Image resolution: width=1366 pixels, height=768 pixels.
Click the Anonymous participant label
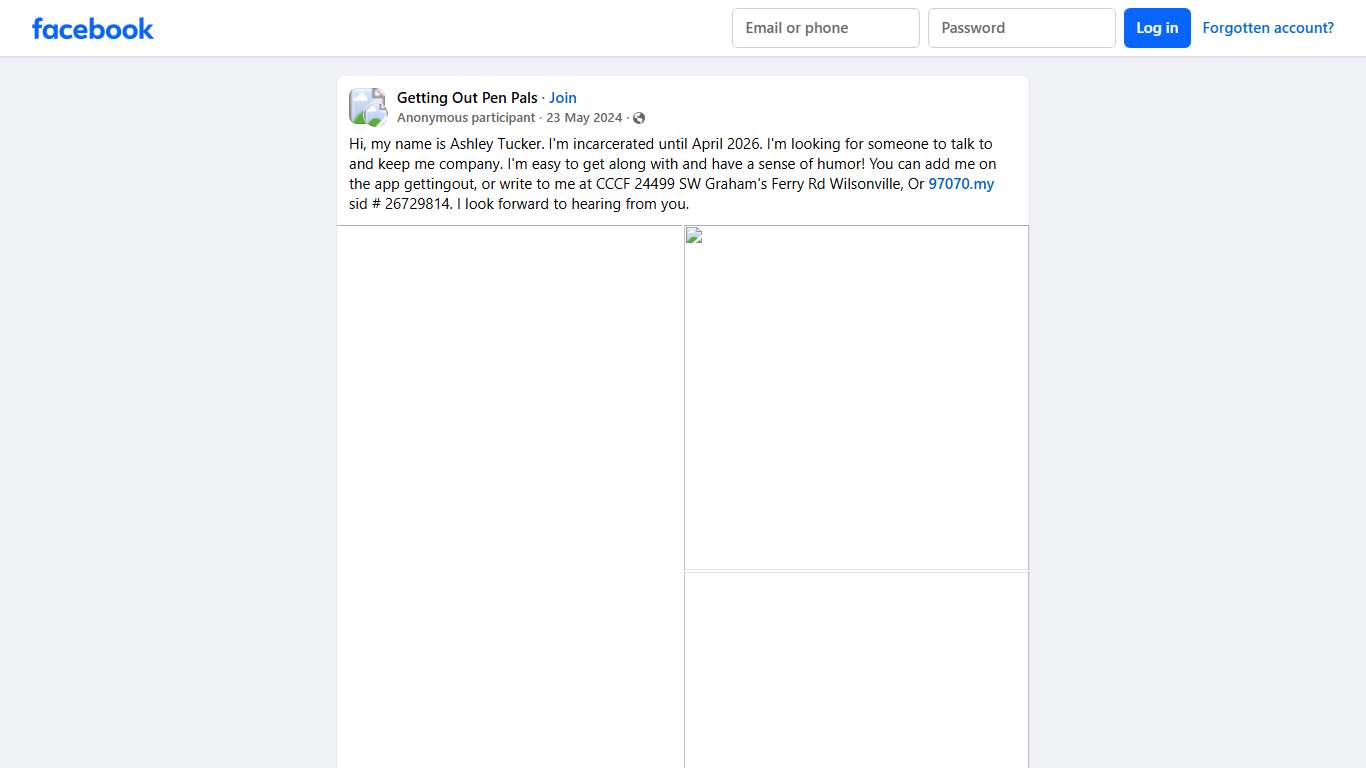[x=466, y=117]
